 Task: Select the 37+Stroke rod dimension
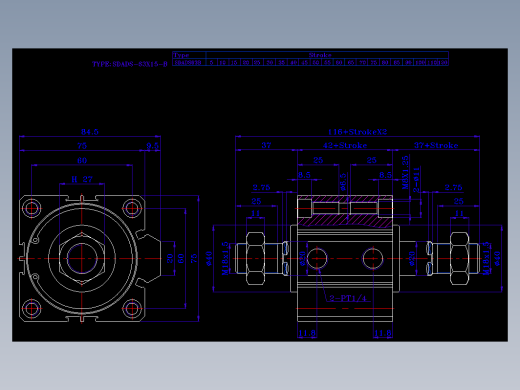(436, 145)
